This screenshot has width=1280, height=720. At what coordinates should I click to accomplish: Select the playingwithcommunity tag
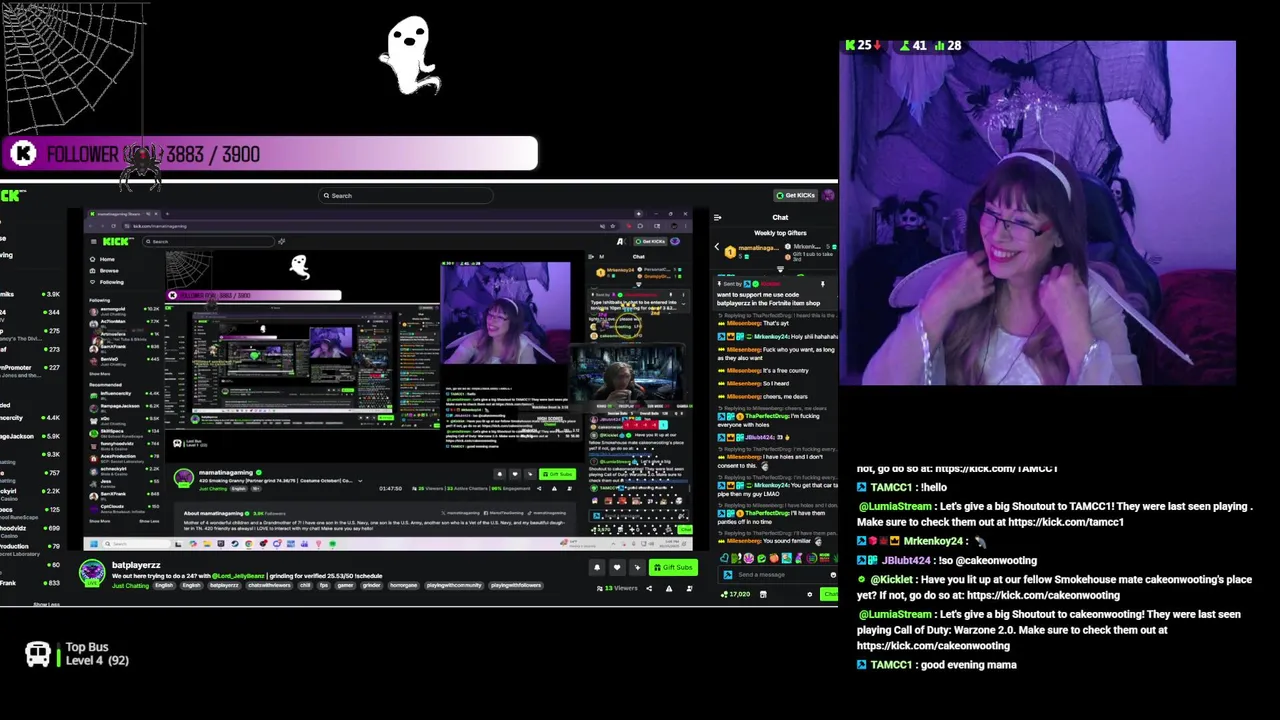pyautogui.click(x=454, y=586)
